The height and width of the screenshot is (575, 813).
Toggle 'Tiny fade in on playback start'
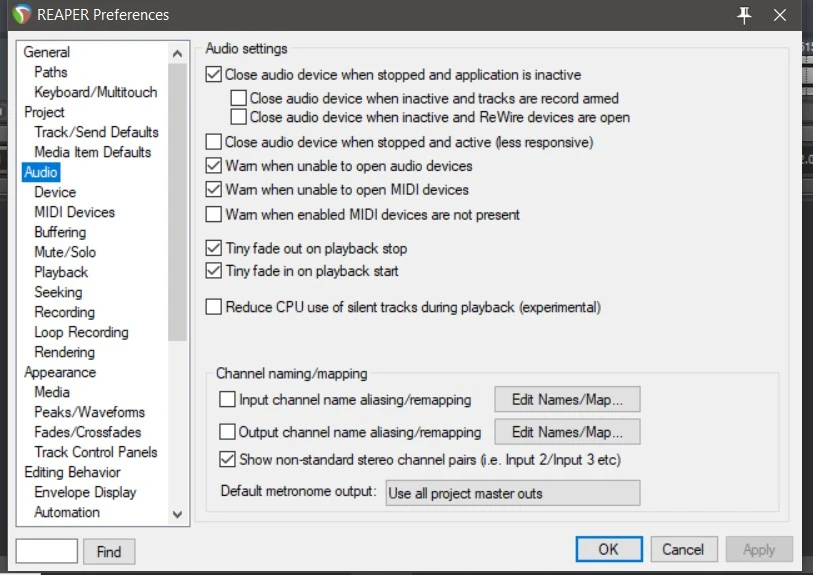(214, 270)
